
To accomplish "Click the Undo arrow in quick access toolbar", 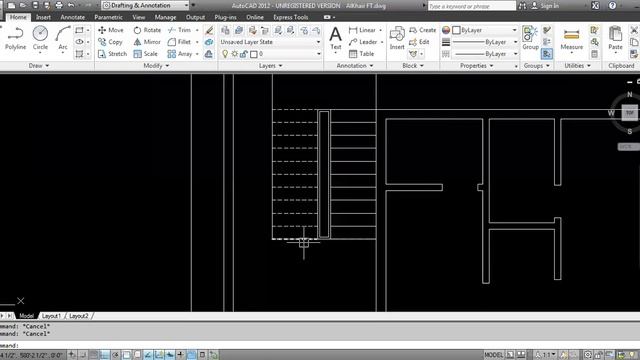I will (71, 5).
